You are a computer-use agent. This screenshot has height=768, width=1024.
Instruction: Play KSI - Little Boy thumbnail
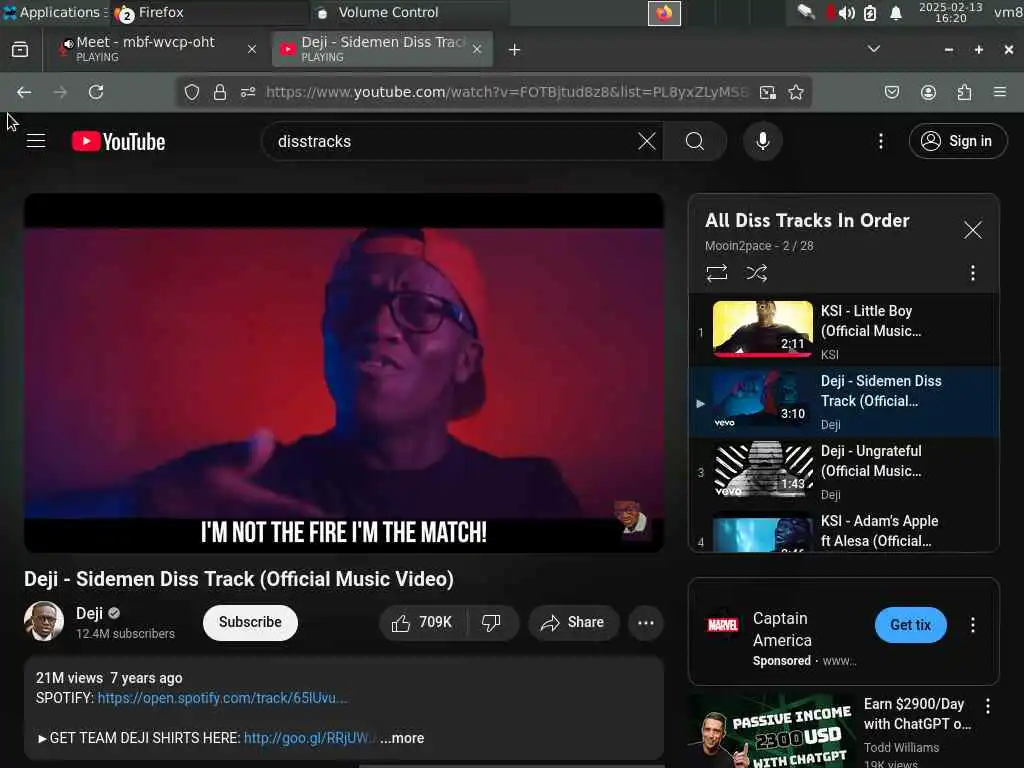coord(762,328)
